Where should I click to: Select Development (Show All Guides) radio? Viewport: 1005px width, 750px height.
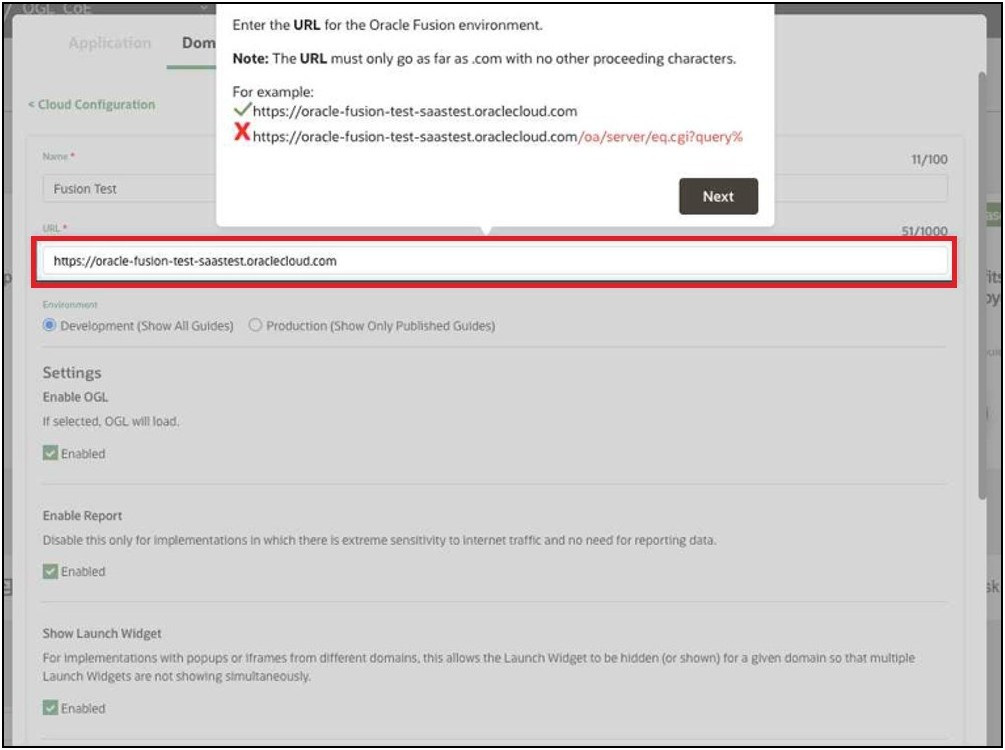[49, 325]
